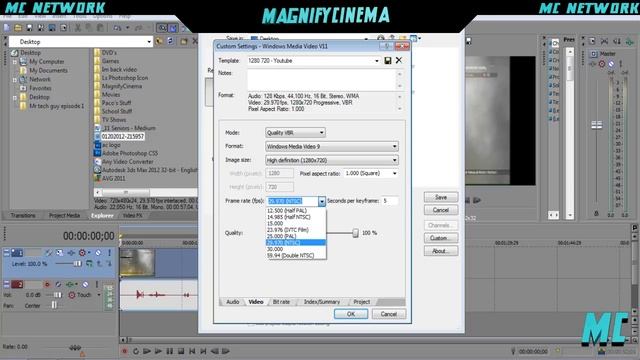Adjust the Quality slider handle

click(355, 233)
